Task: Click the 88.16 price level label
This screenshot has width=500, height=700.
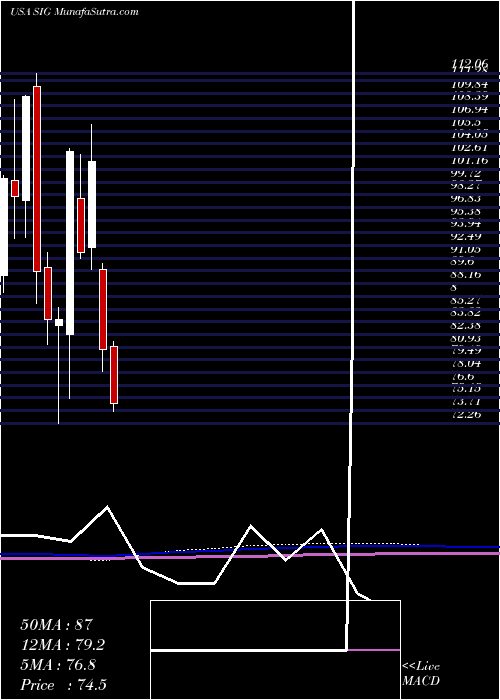Action: click(468, 274)
